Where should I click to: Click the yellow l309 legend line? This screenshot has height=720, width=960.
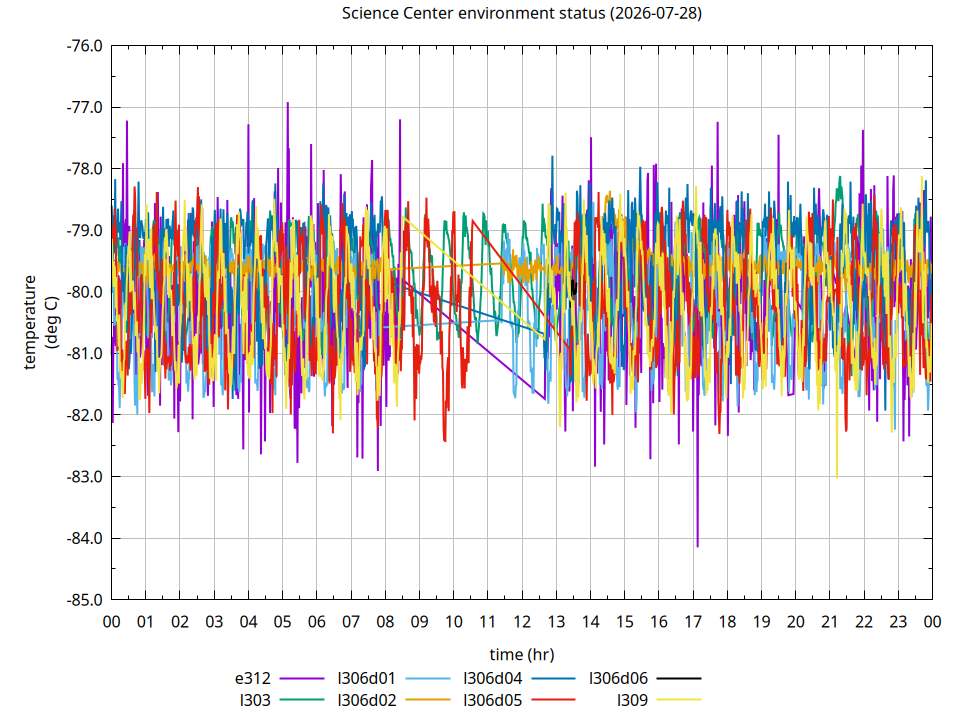tap(679, 699)
